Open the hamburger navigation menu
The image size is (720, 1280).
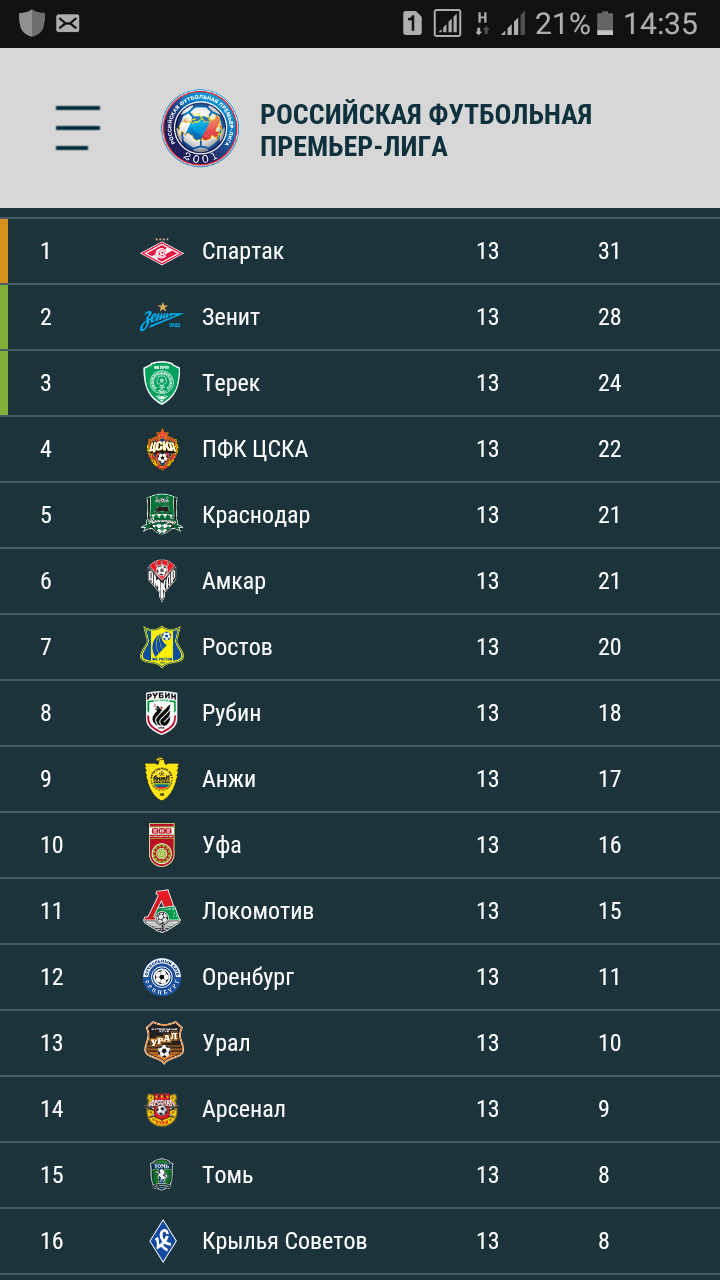(78, 128)
